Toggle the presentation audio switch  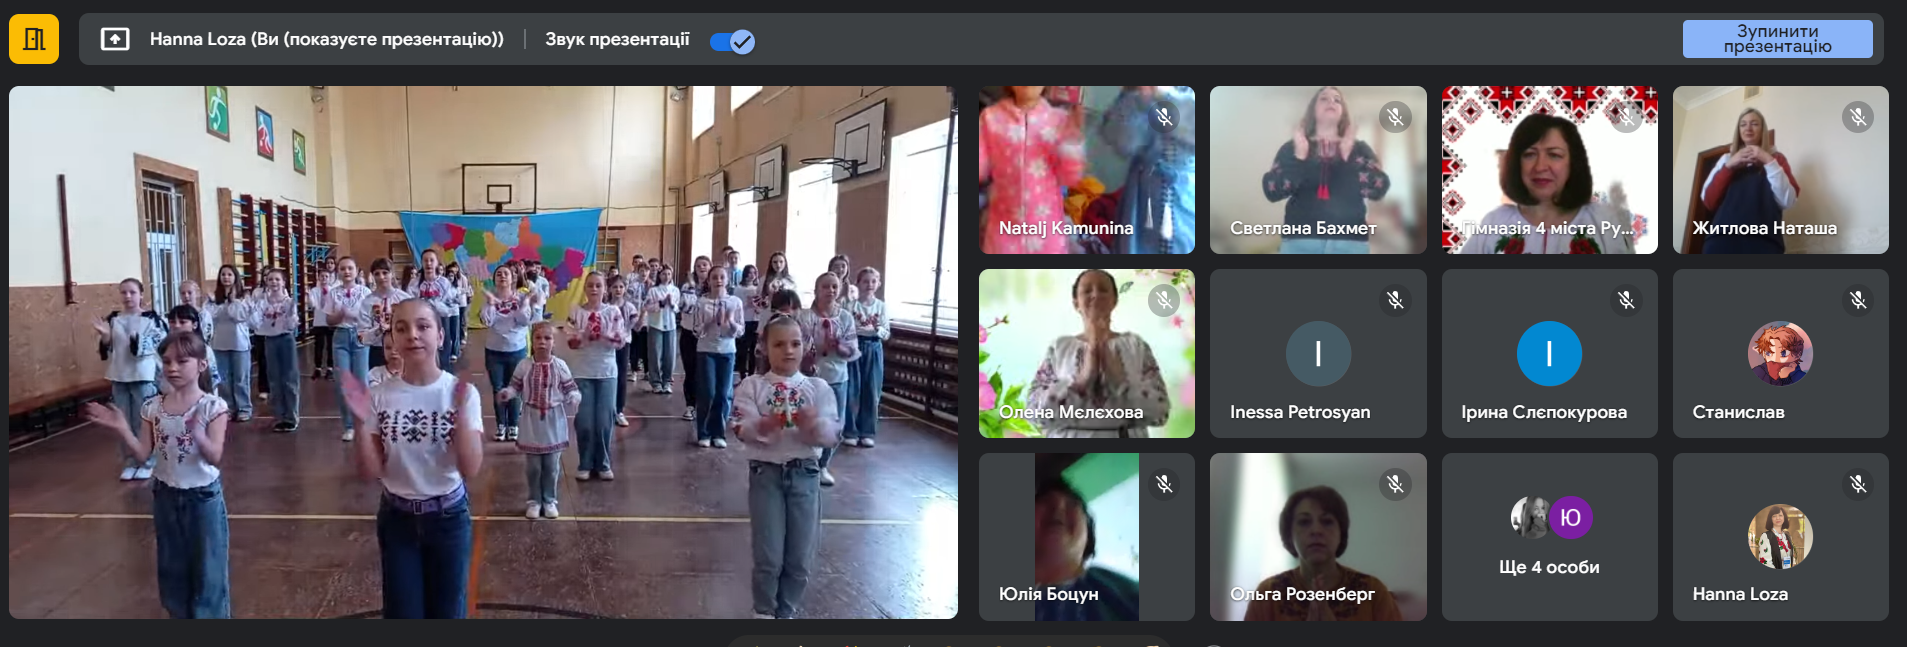pyautogui.click(x=732, y=41)
